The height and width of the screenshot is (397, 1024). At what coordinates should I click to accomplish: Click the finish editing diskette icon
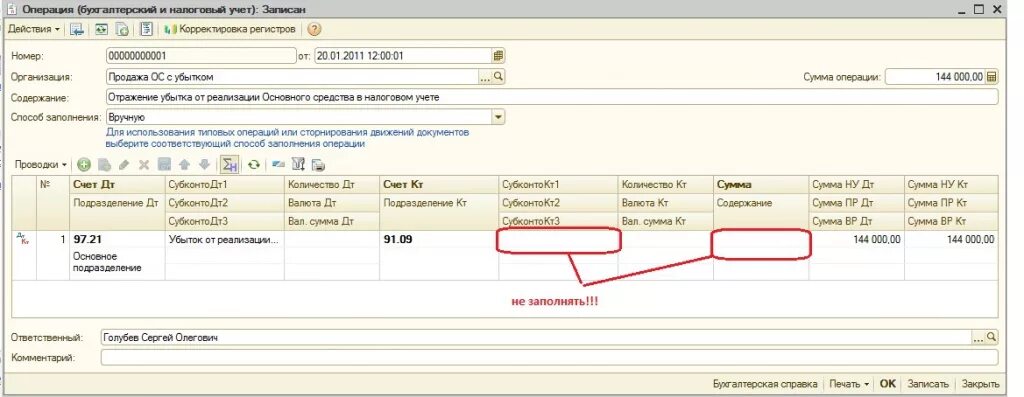pos(165,165)
